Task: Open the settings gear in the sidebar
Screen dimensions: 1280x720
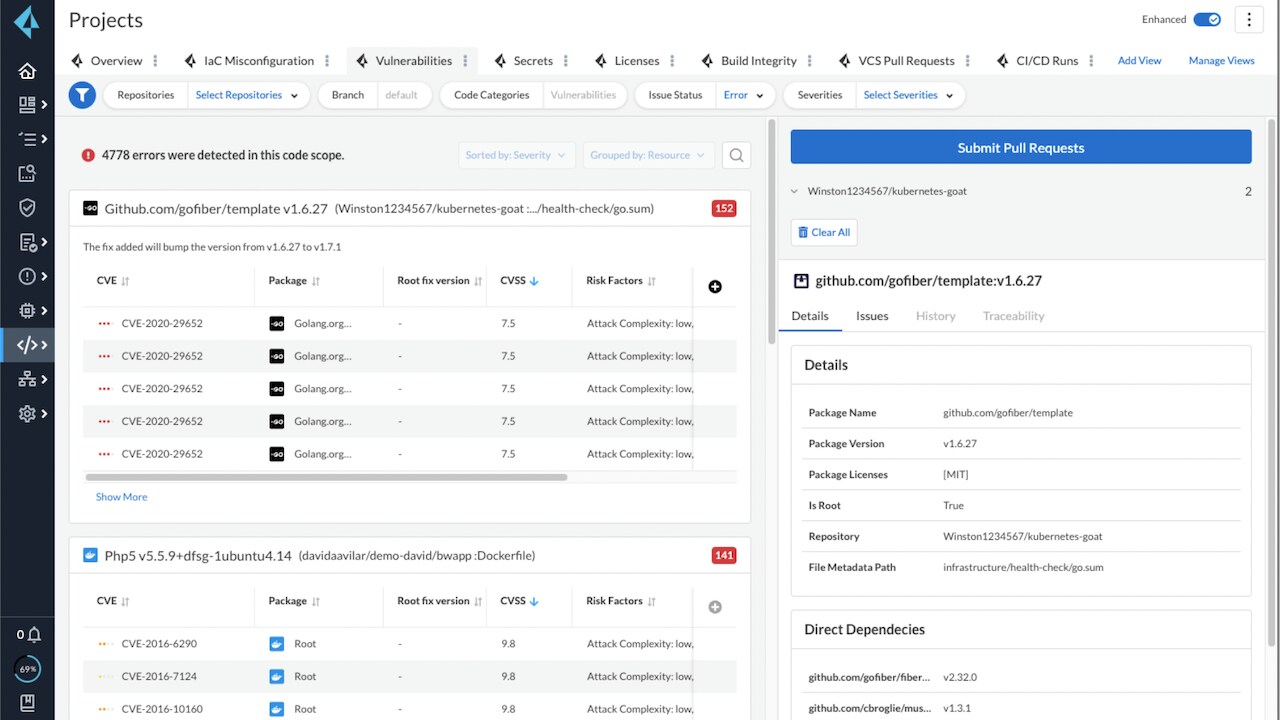Action: pyautogui.click(x=27, y=413)
